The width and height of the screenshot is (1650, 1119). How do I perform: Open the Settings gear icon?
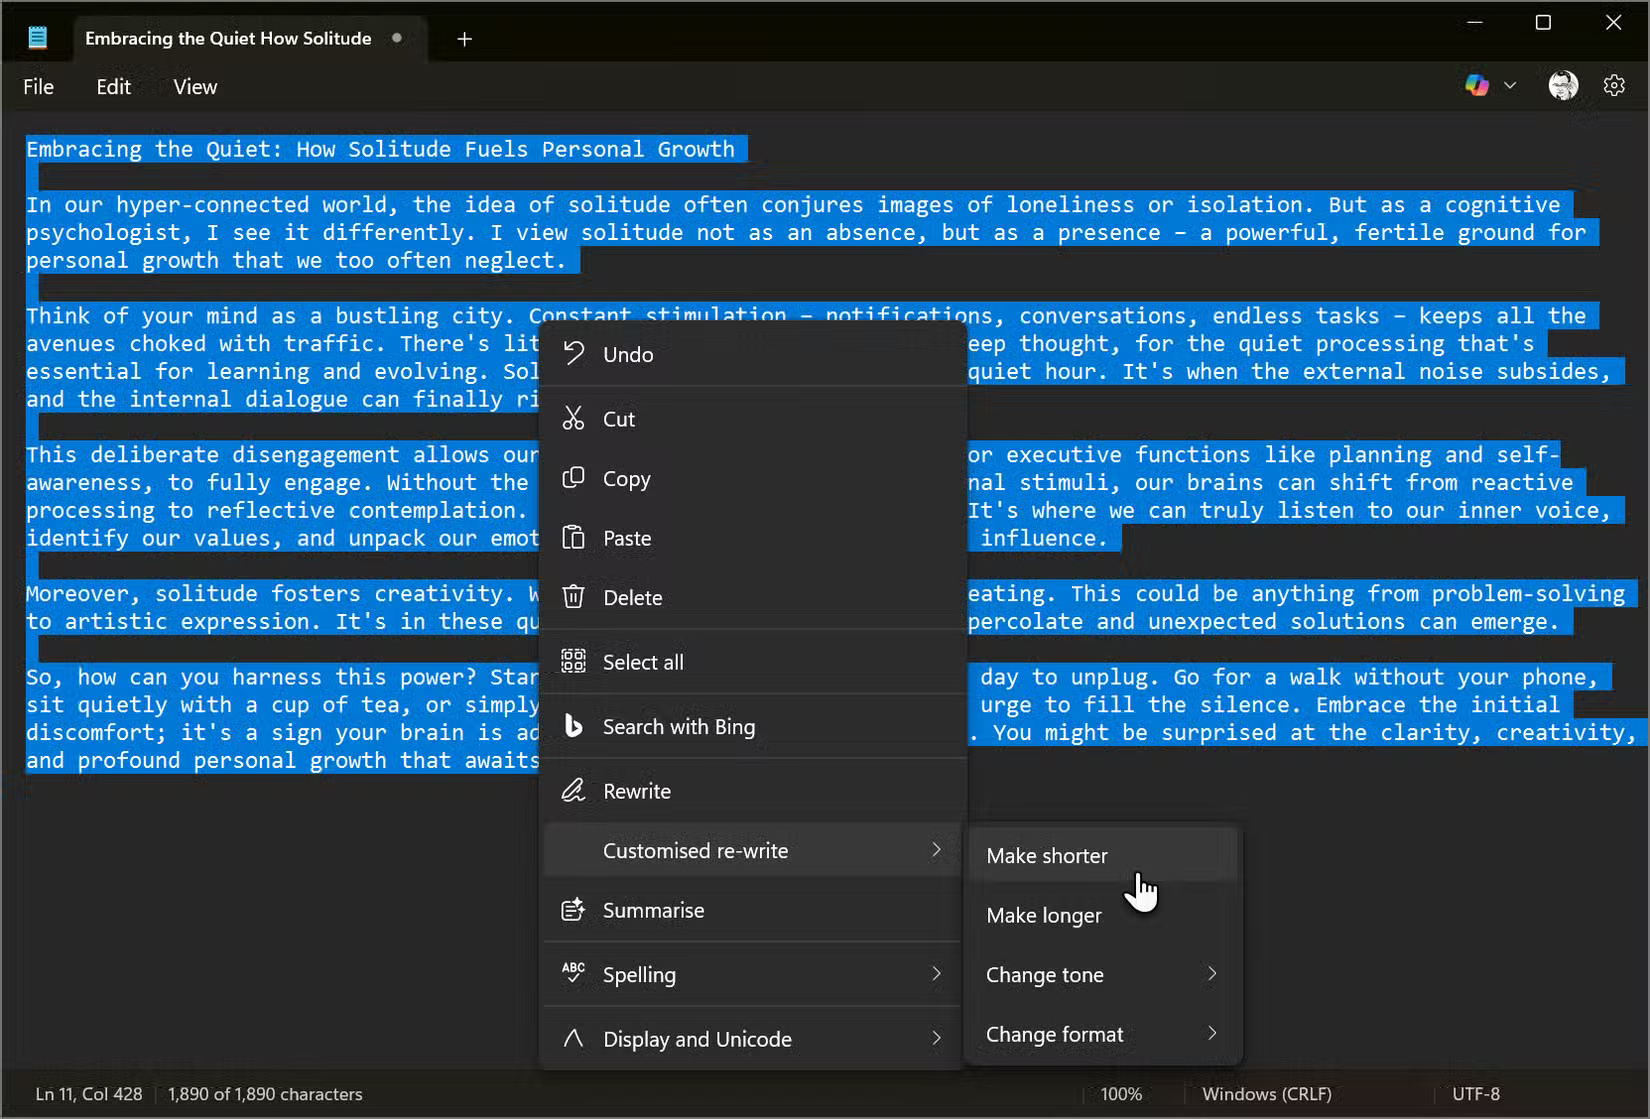coord(1615,85)
